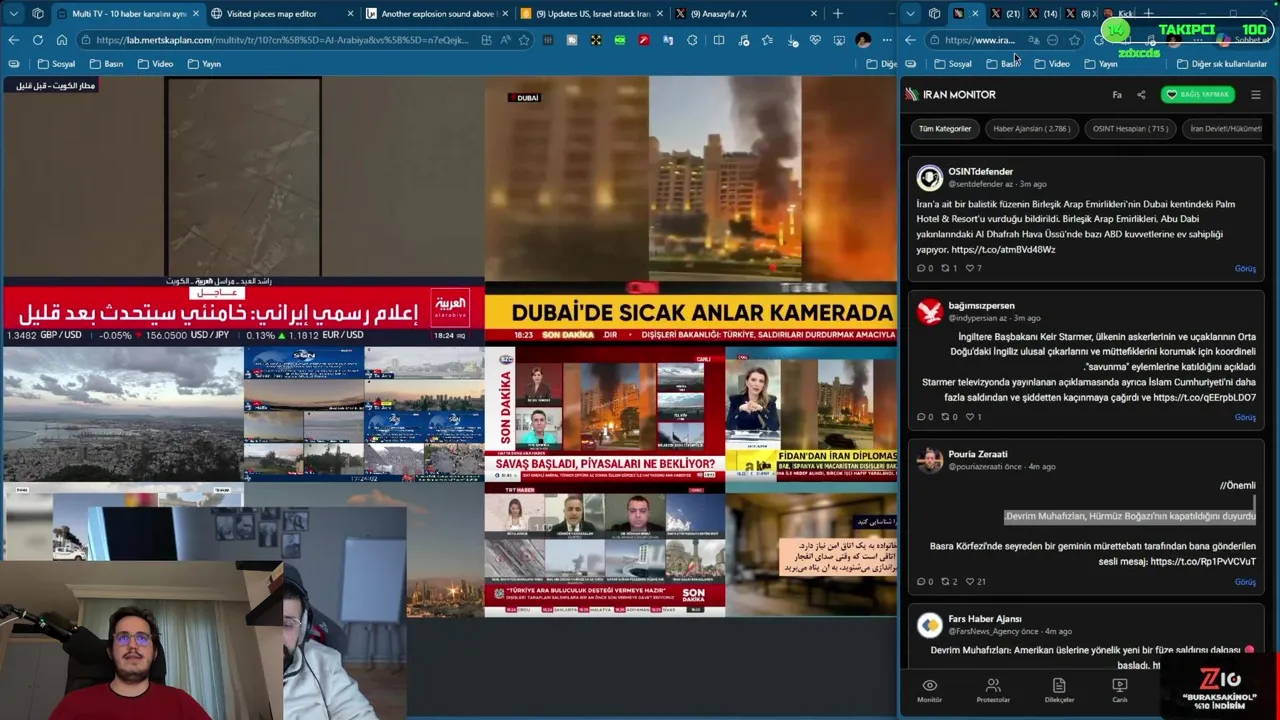Select the OSINT Hesapları (715) filter
This screenshot has height=720, width=1280.
(x=1130, y=129)
